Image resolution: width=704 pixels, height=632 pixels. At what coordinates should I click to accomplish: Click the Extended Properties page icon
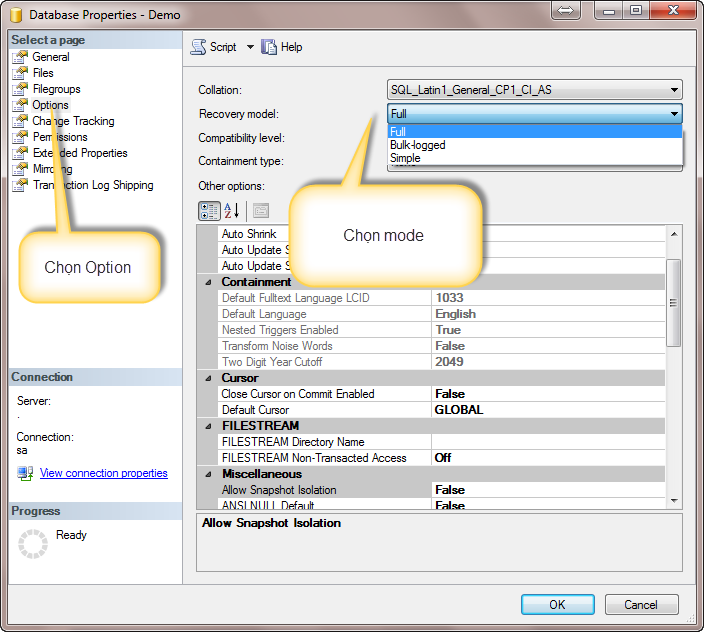coord(20,153)
